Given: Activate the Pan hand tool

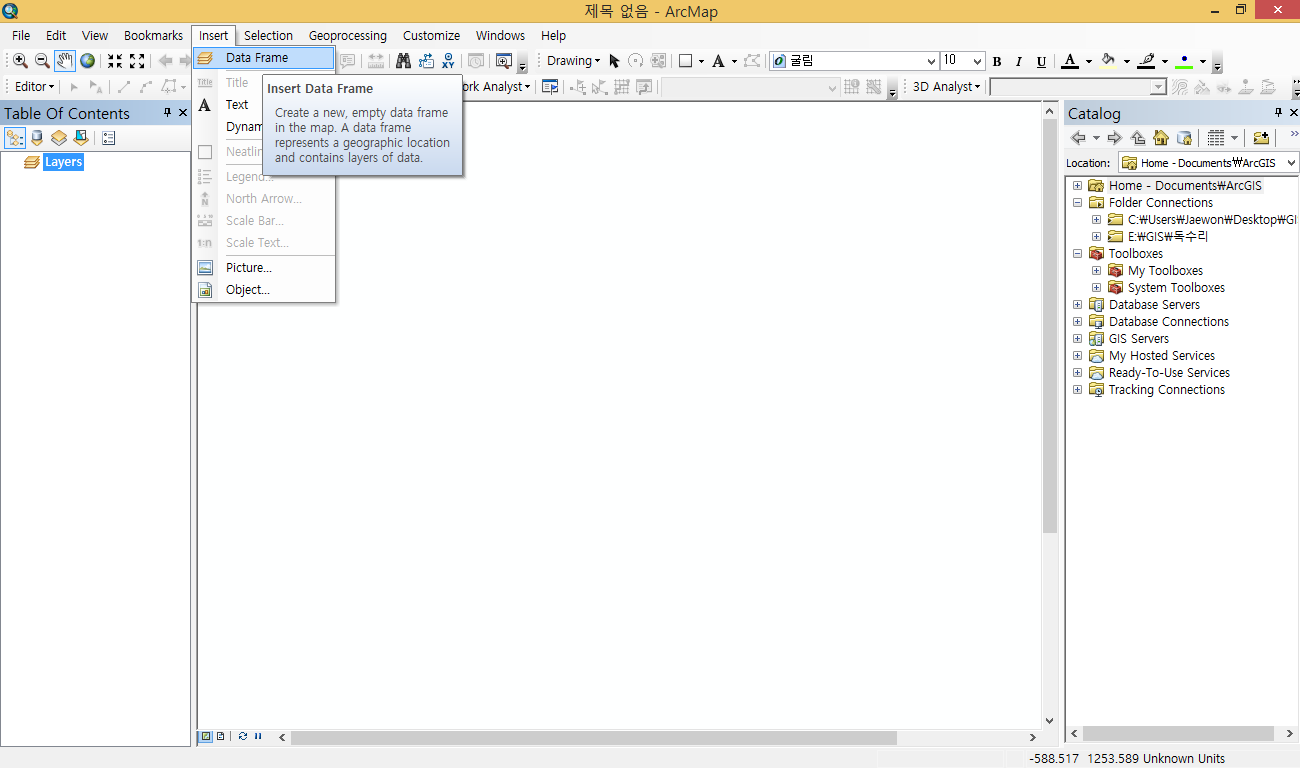Looking at the screenshot, I should click(65, 61).
